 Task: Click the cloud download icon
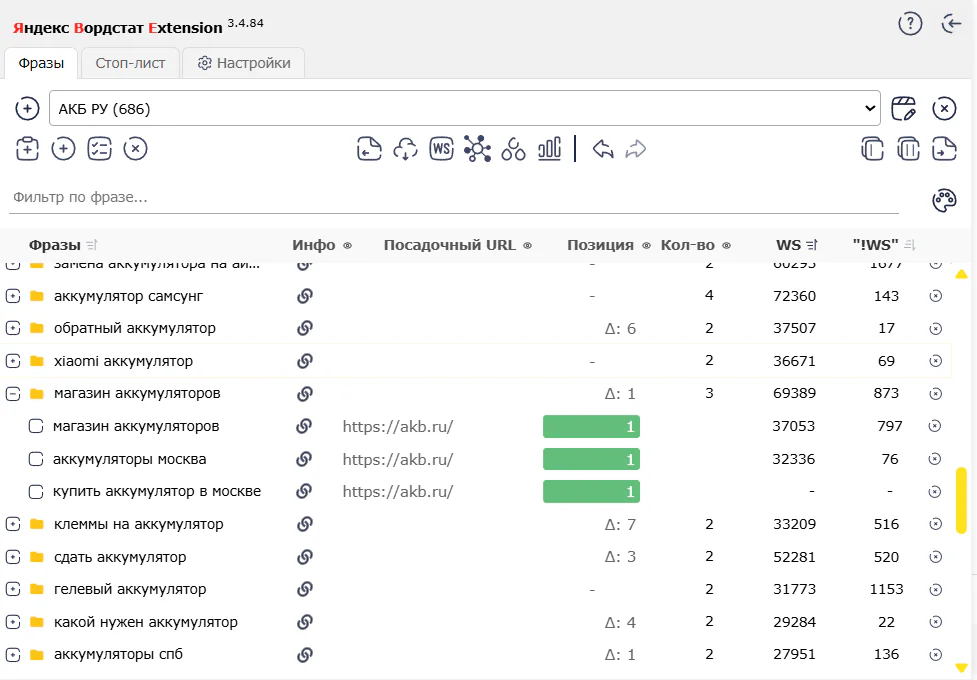point(405,149)
